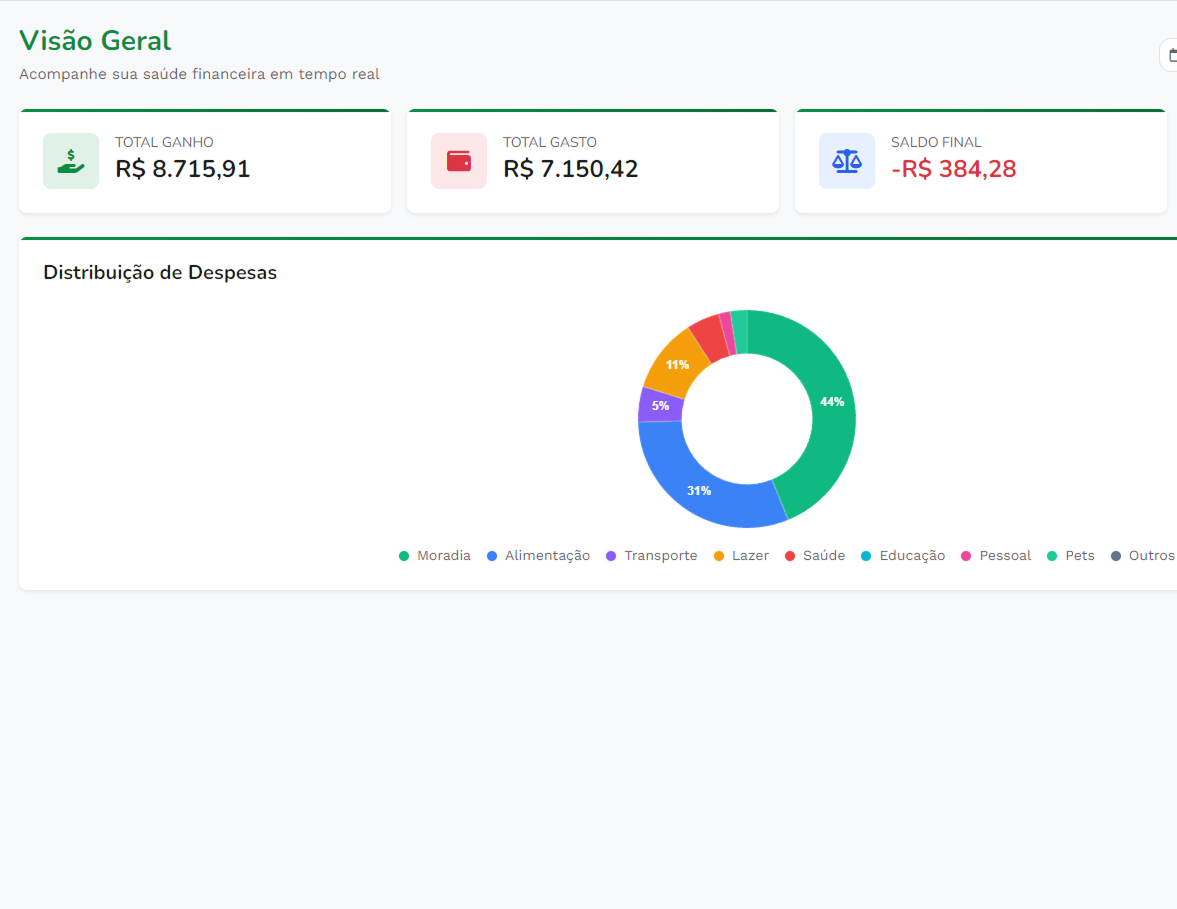The width and height of the screenshot is (1177, 909).
Task: Click the hand-holding-dollar icon in Total Ganho card
Action: 71,161
